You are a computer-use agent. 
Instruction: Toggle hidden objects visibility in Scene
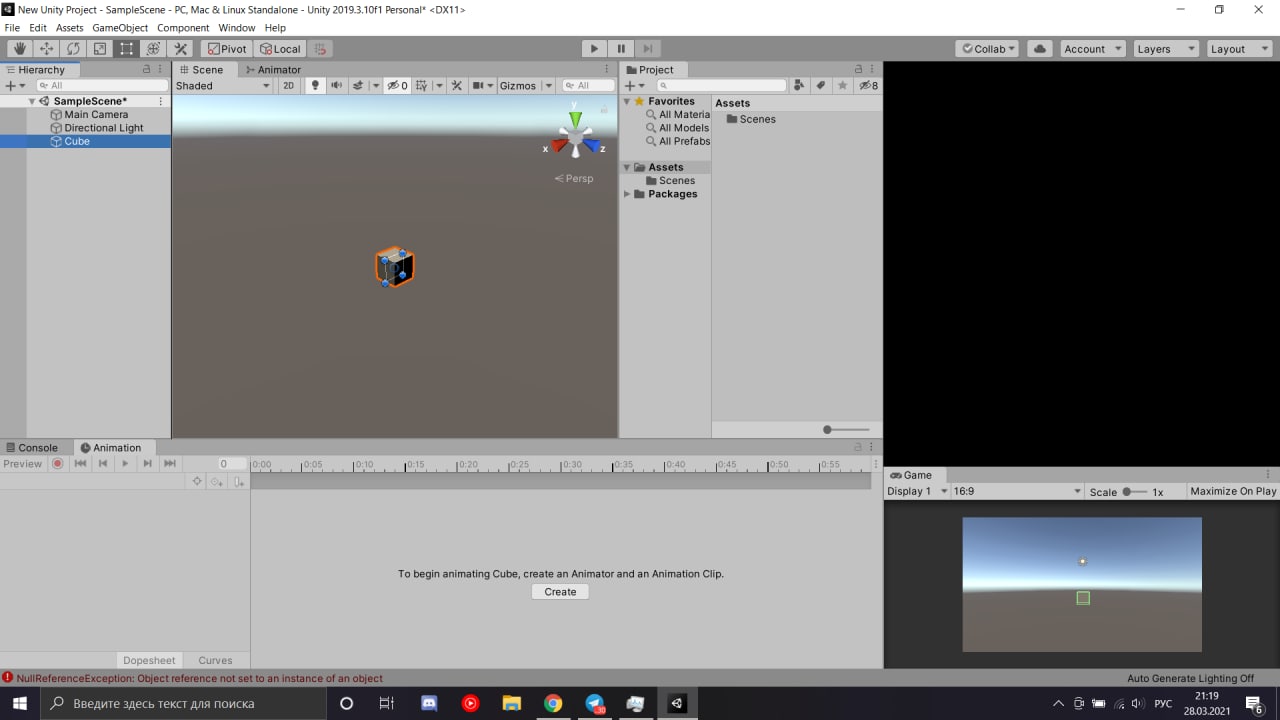(397, 85)
